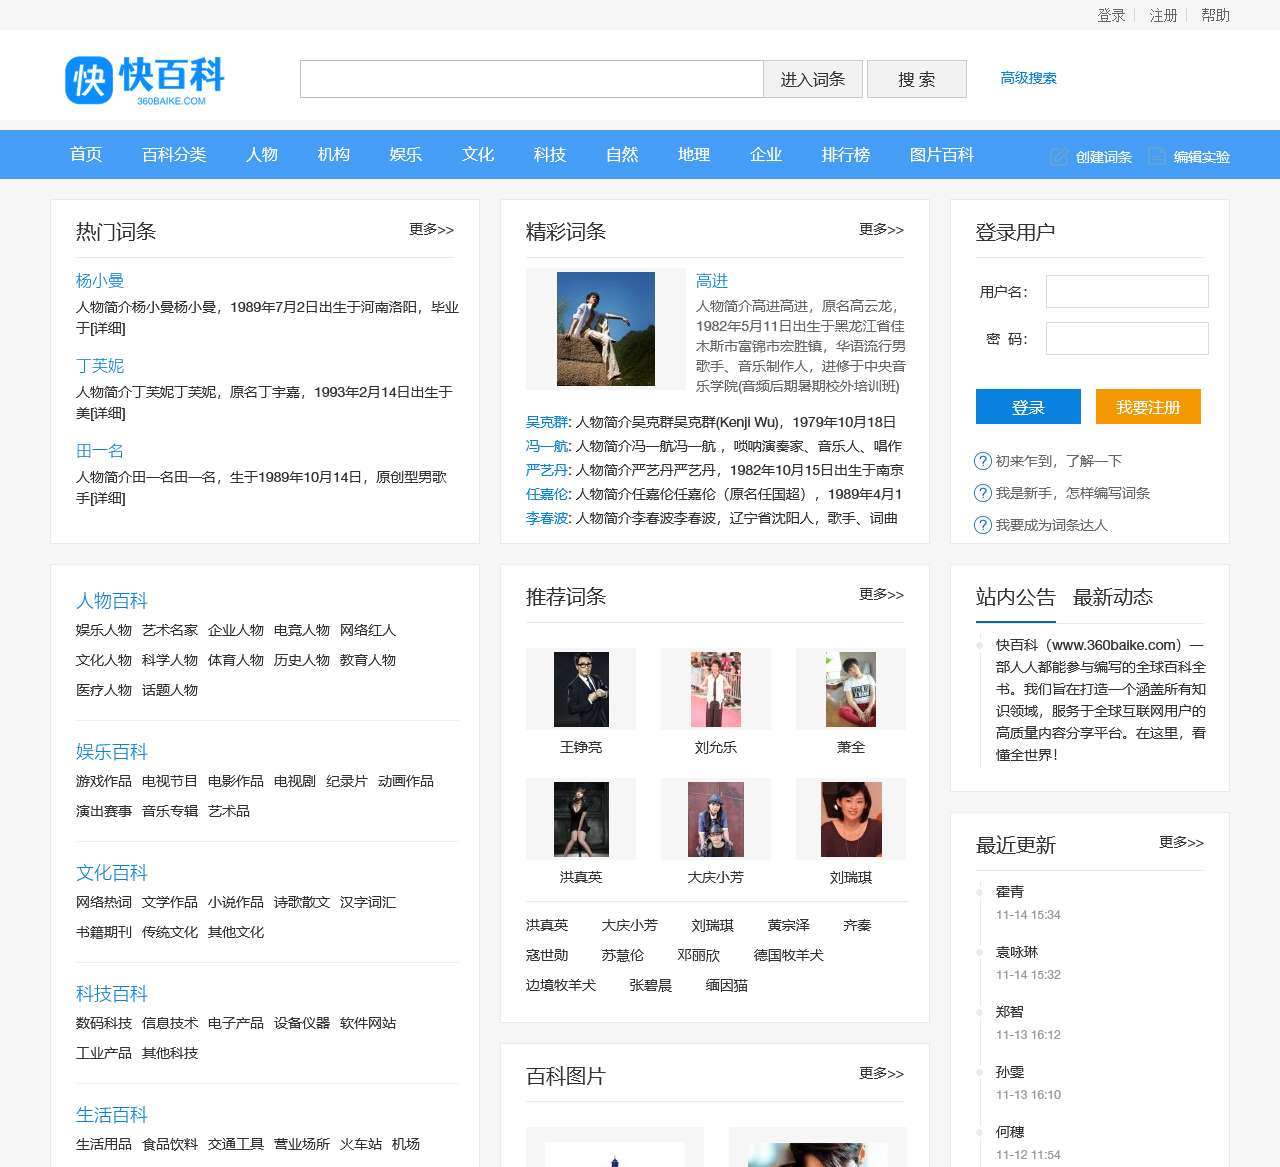Screen dimensions: 1280x1167
Task: Open the 娱乐百科 category heading
Action: click(x=112, y=752)
